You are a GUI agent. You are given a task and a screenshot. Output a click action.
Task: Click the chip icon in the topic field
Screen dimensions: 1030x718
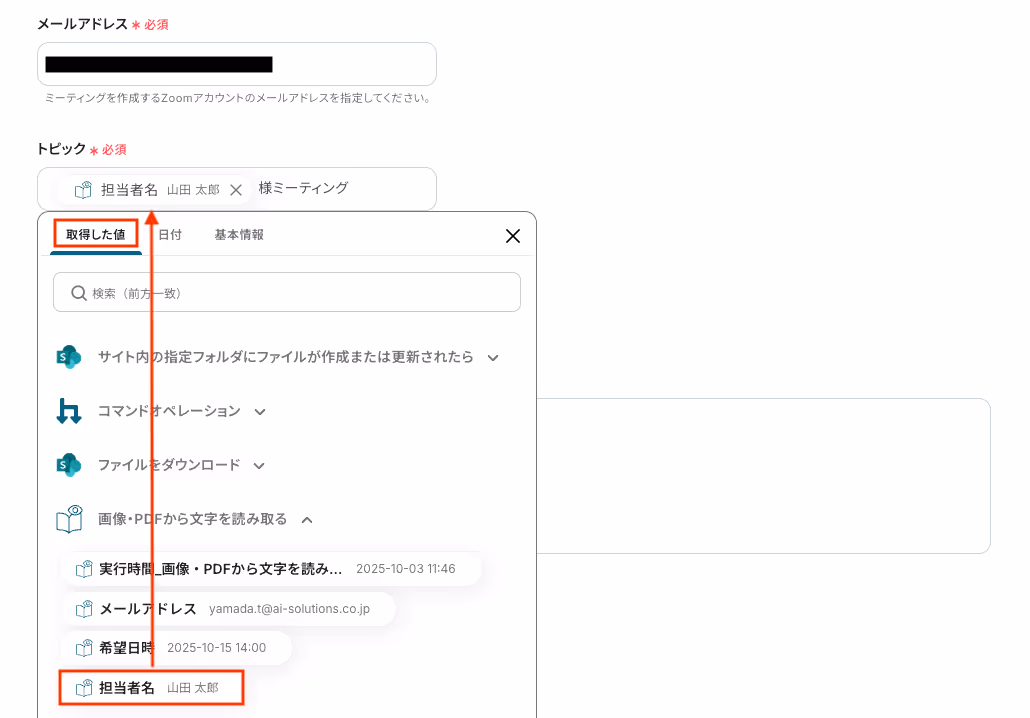pos(83,190)
